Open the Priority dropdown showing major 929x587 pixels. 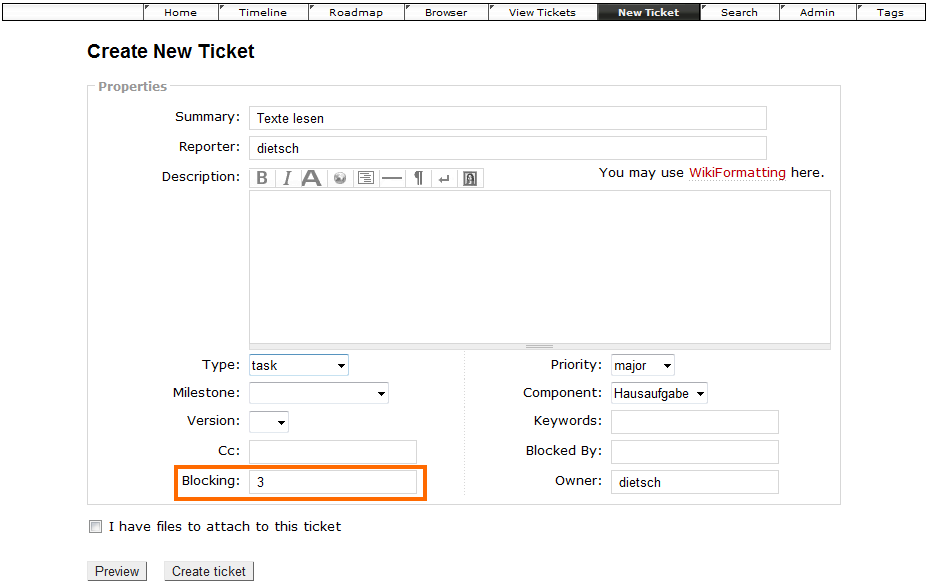pyautogui.click(x=642, y=365)
